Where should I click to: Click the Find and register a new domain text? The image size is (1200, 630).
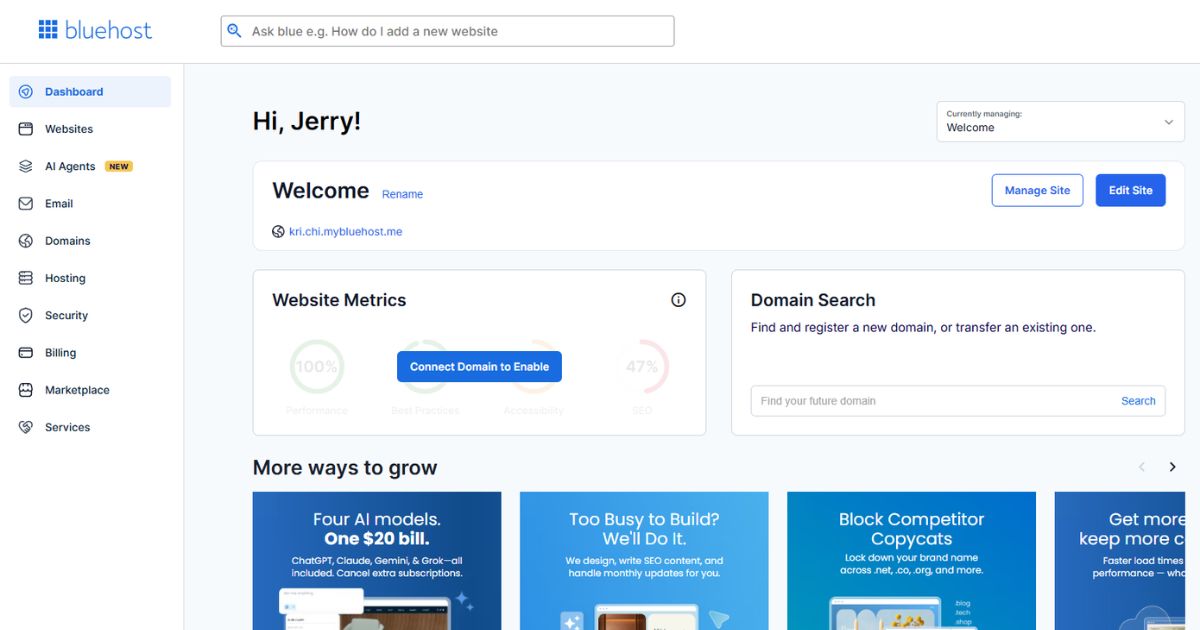point(923,328)
